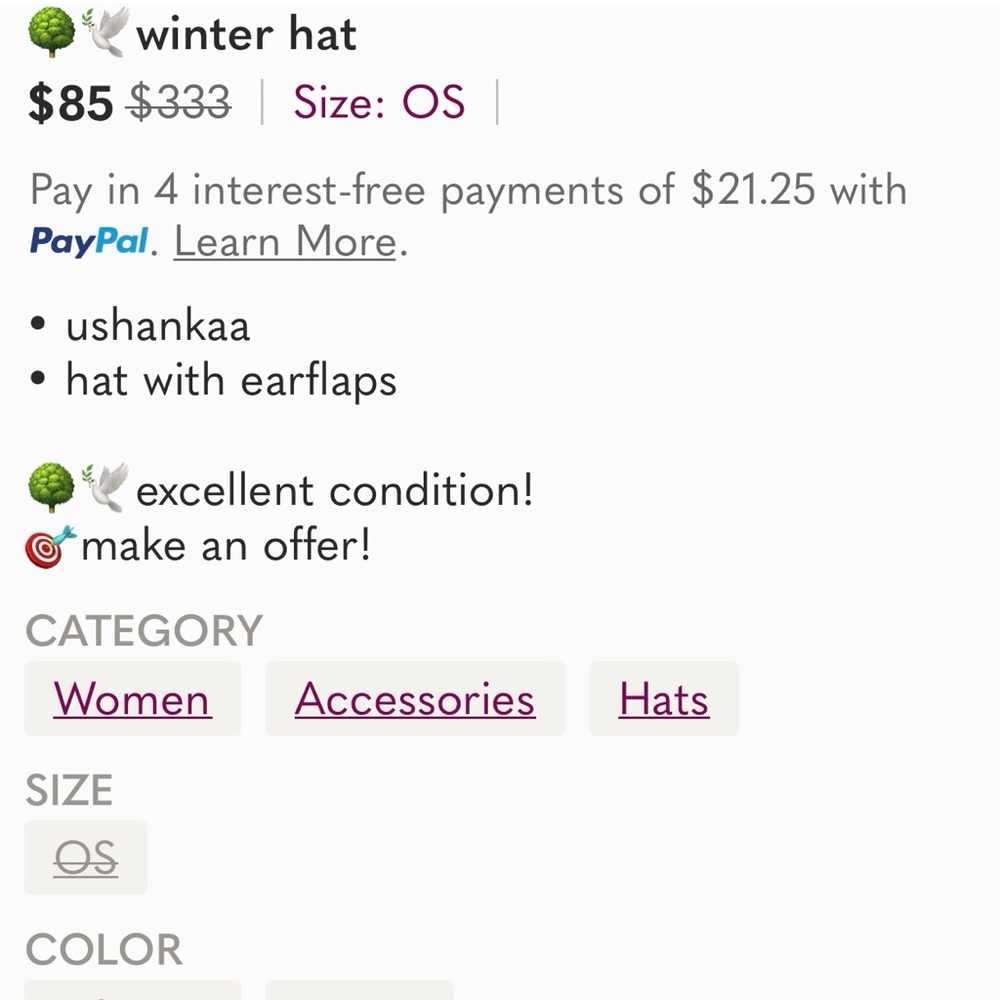Click the COLOR section heading
The width and height of the screenshot is (1000, 1000).
(104, 948)
